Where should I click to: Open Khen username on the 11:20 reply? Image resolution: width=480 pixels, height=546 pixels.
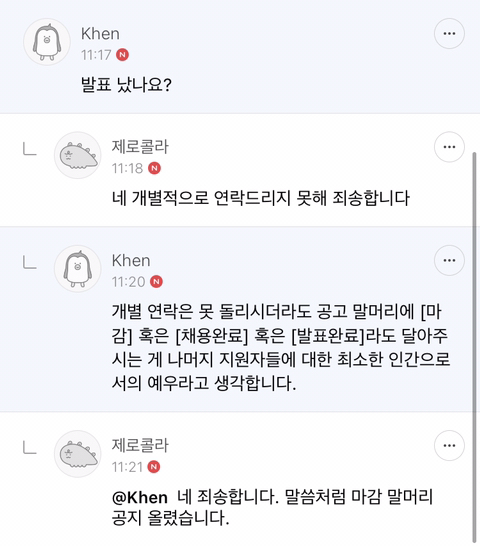click(131, 260)
